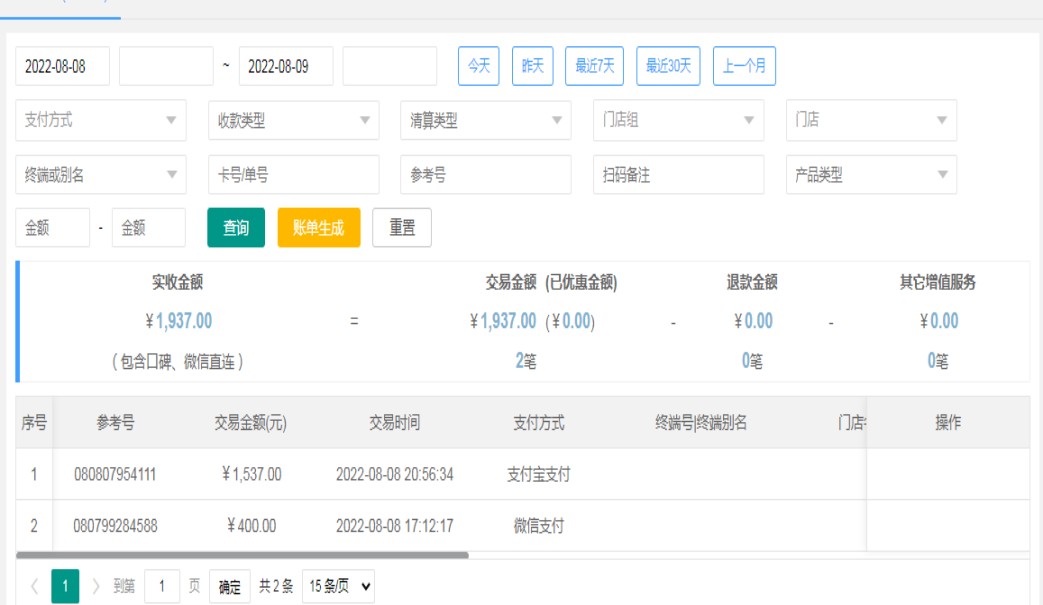Choose the 最近7天 date range
Viewport: 1043px width, 605px height.
tap(594, 66)
